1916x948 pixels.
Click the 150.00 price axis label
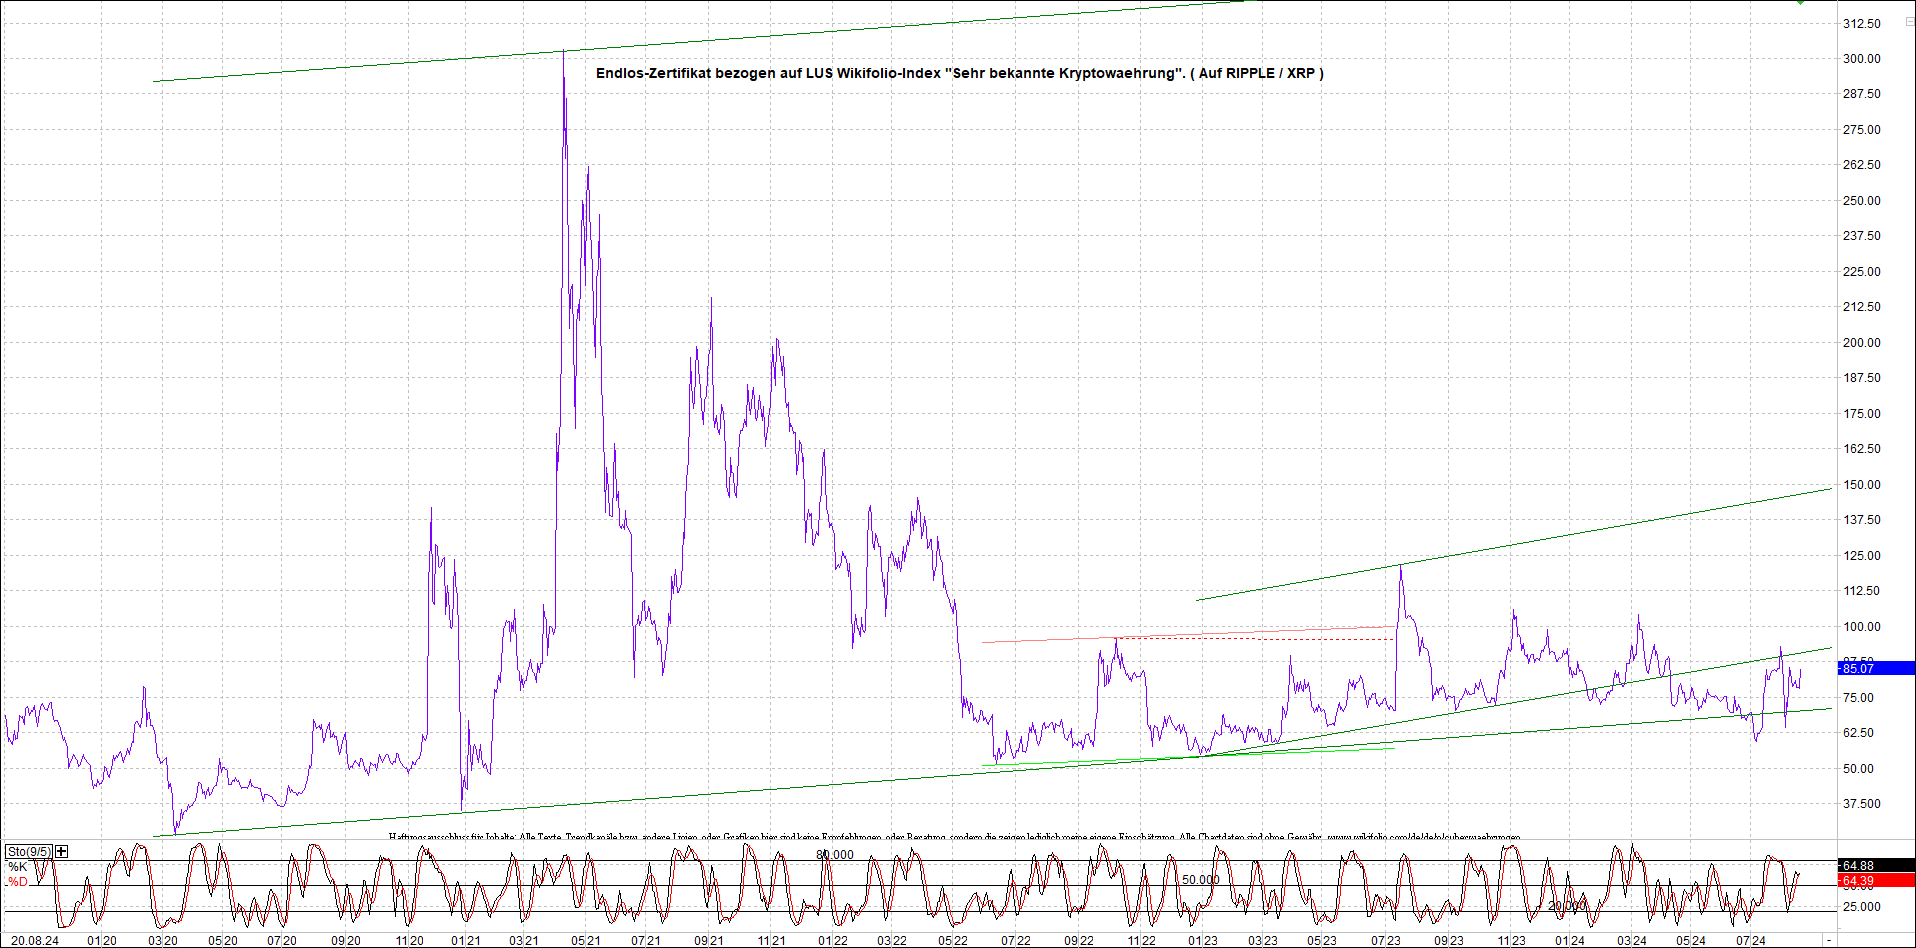click(1861, 485)
